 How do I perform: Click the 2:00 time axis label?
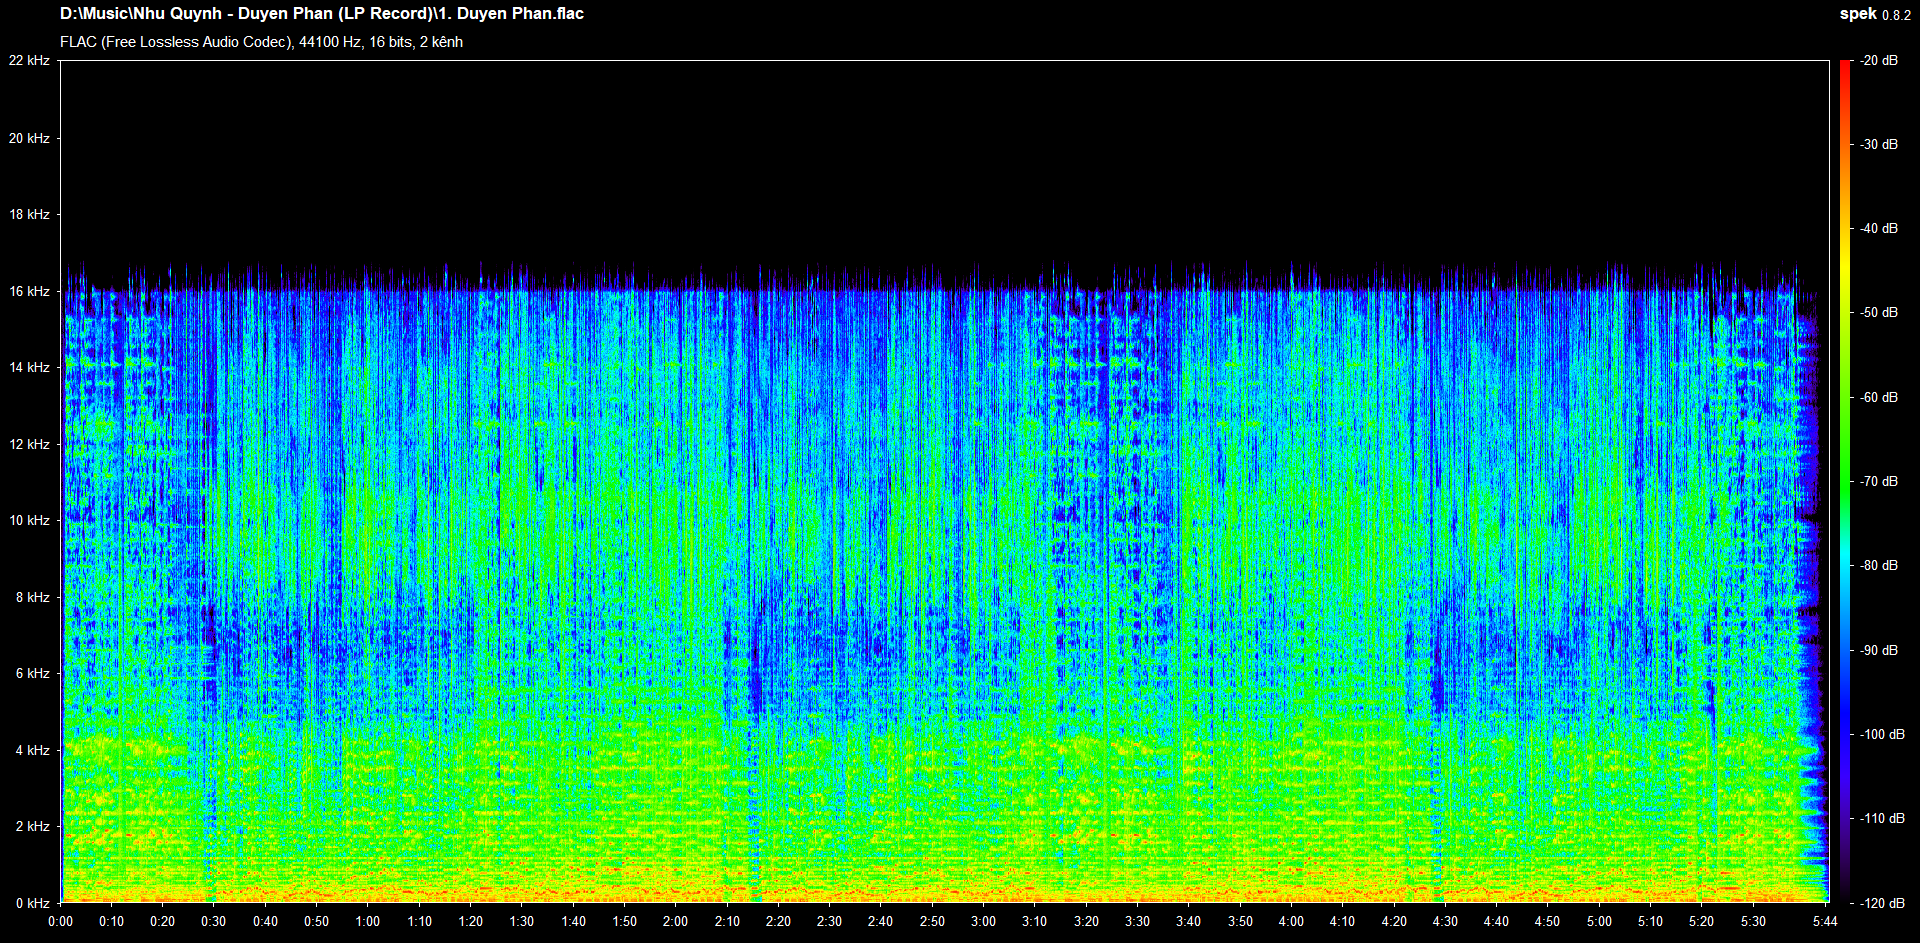(x=676, y=922)
